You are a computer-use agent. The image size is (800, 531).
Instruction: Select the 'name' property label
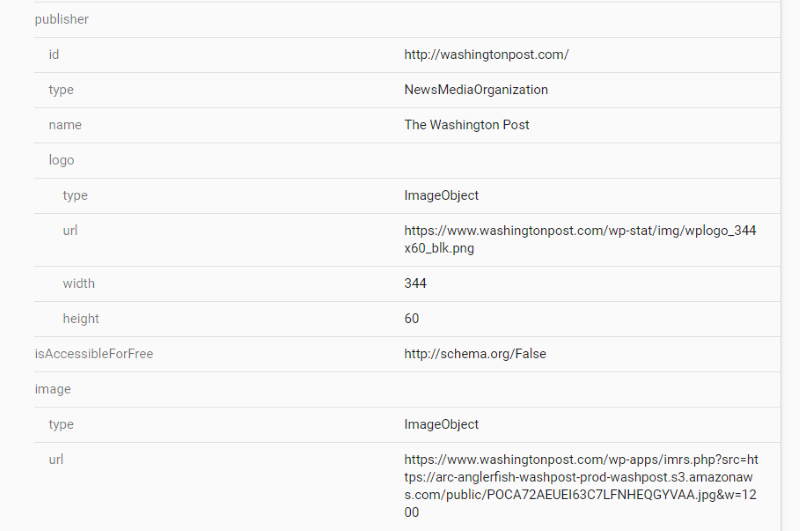coord(65,125)
